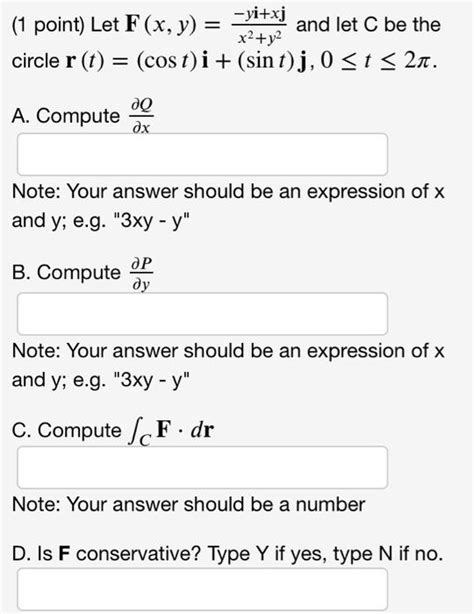Click the '(1 point)' label
This screenshot has height=614, width=474.
(49, 25)
